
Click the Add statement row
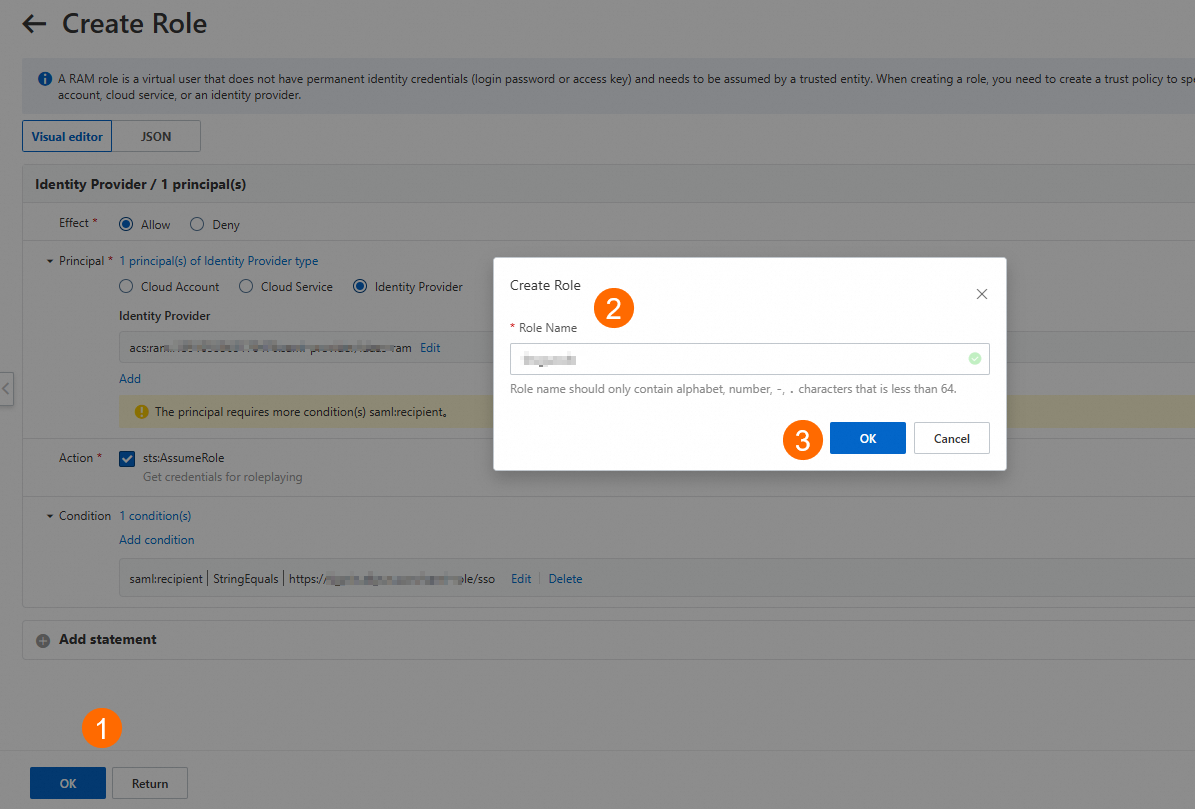(608, 640)
